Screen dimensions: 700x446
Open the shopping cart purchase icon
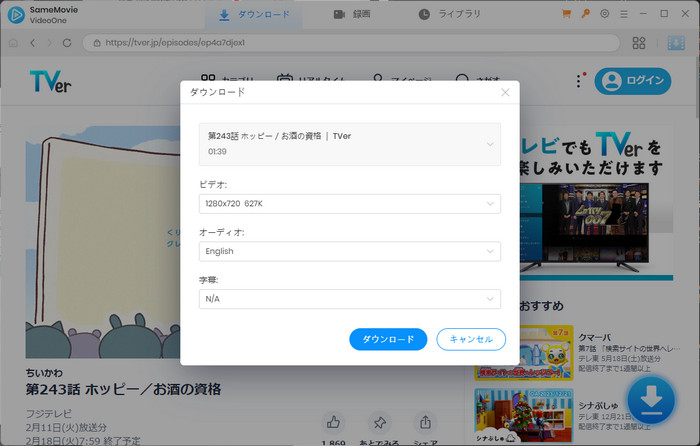[x=566, y=14]
